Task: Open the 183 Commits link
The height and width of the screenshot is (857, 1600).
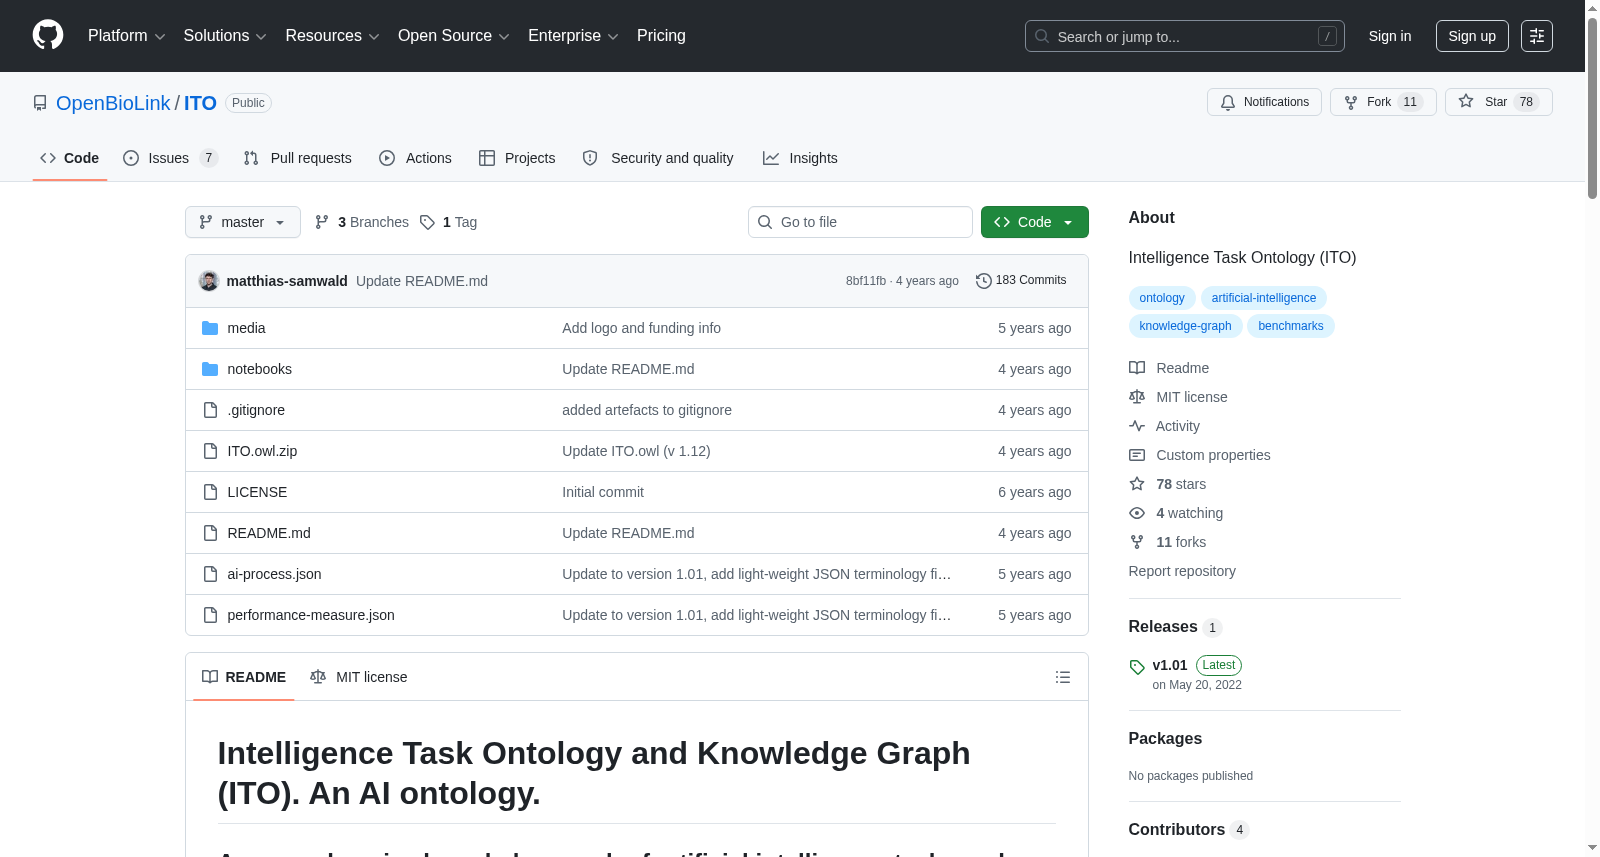Action: [x=1021, y=281]
